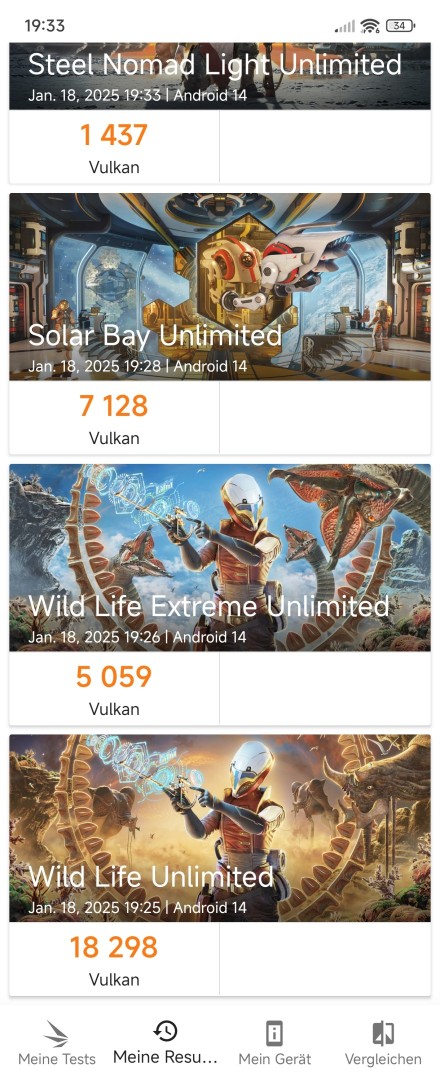Tap the Vergleichen compare icon
The height and width of the screenshot is (1080, 440).
coord(383,1033)
